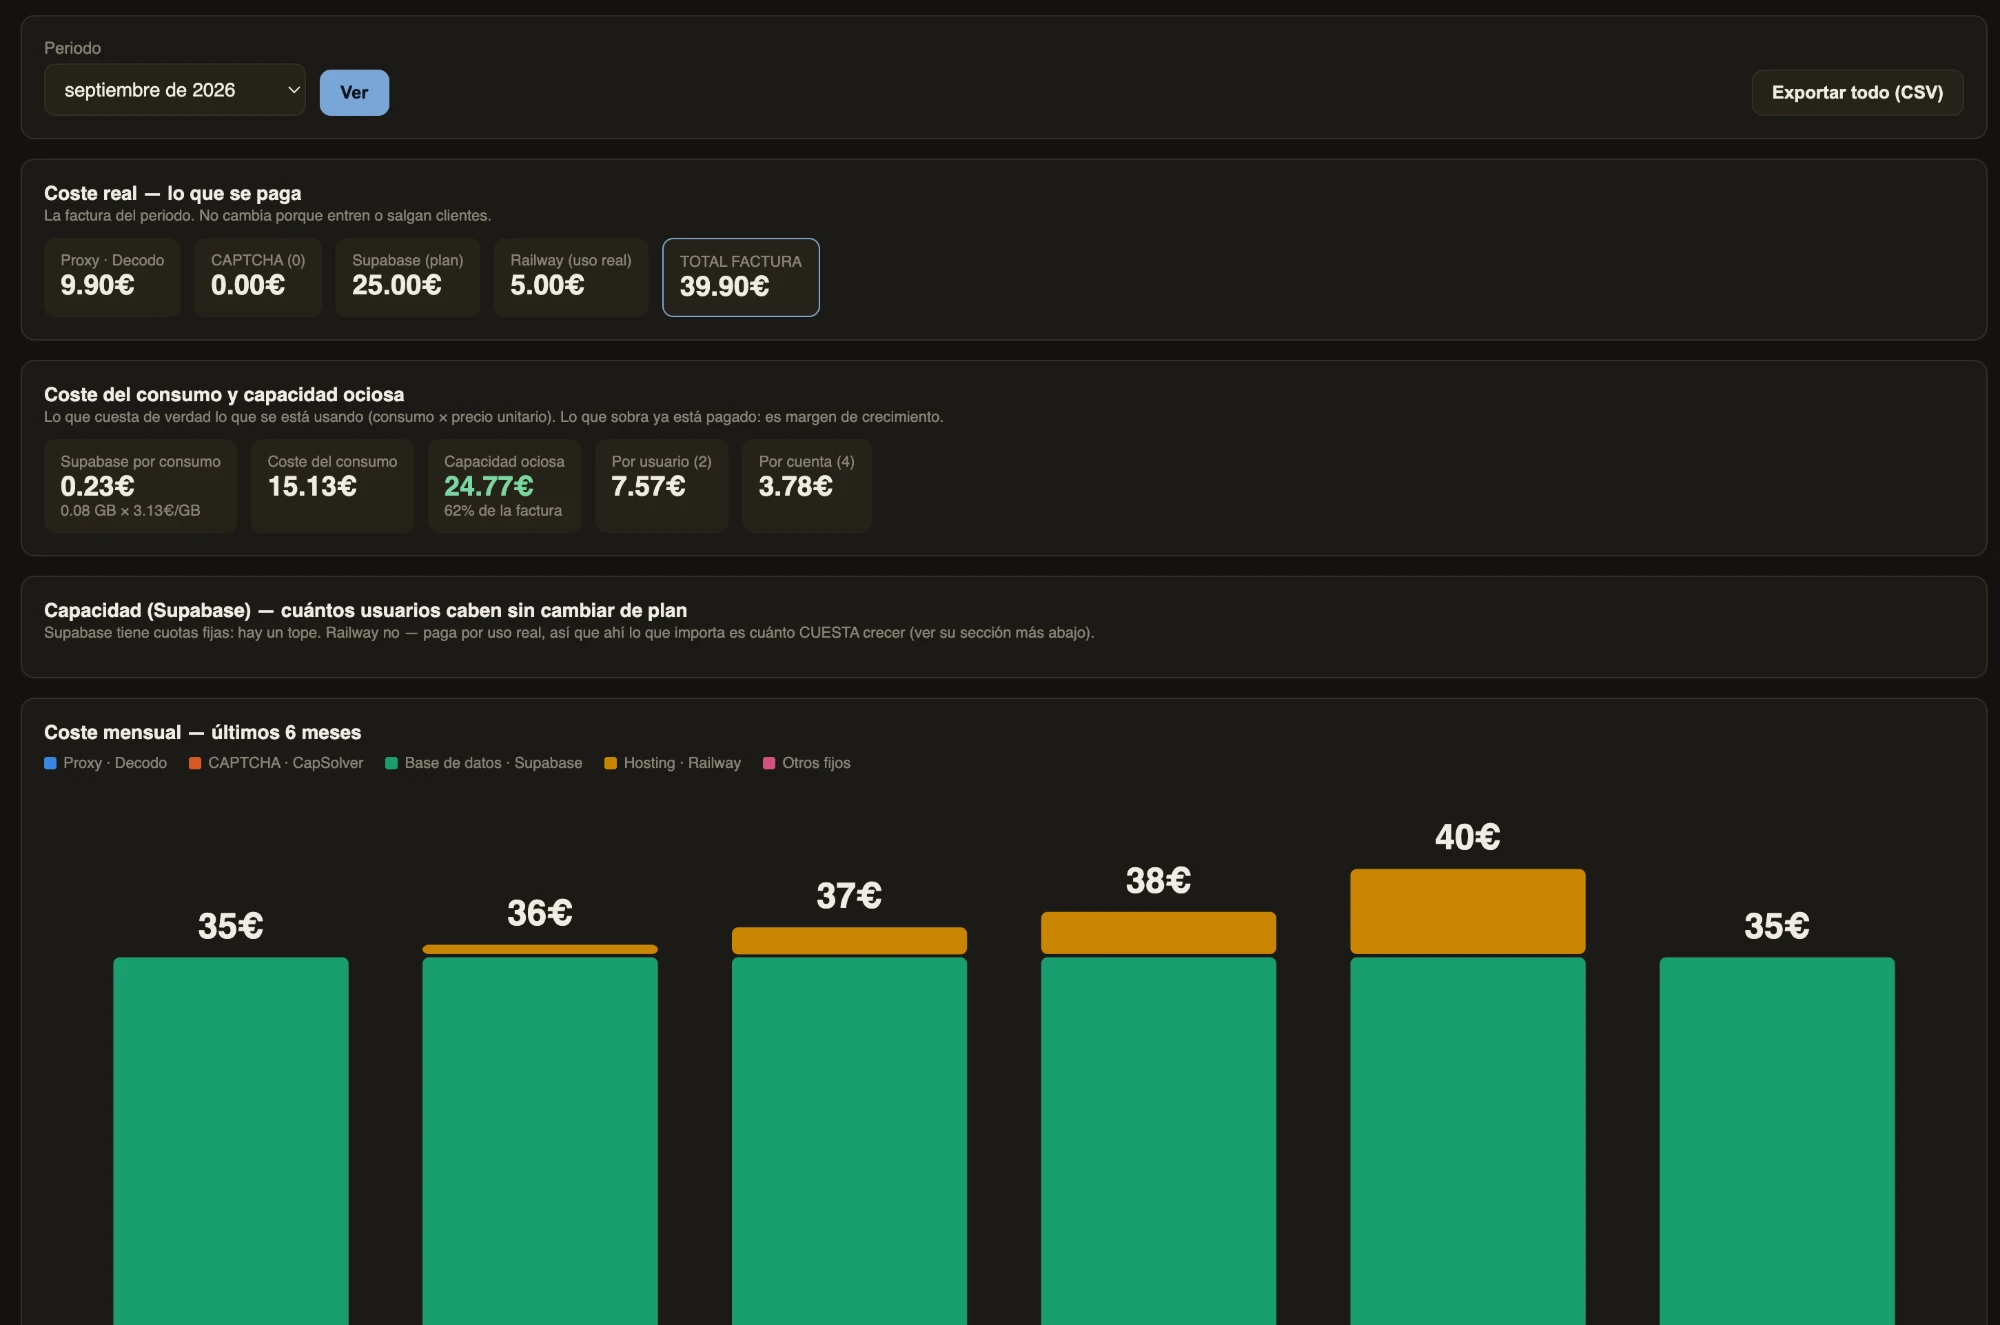This screenshot has width=2000, height=1325.
Task: Click the Coste del consumo y capacidad ociosa heading
Action: pyautogui.click(x=224, y=394)
